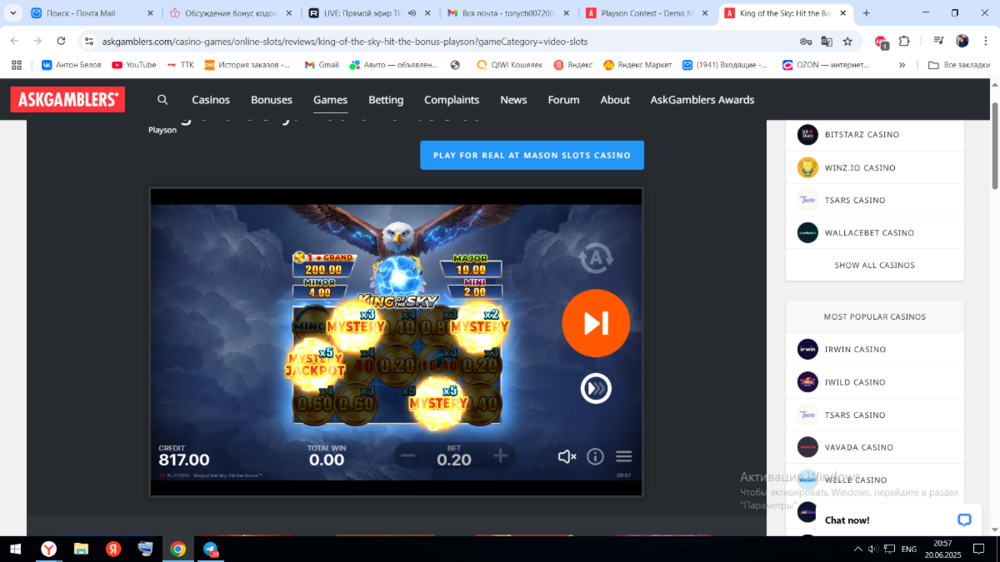Image resolution: width=1000 pixels, height=562 pixels.
Task: Open the tab search dropdown arrow
Action: coord(13,13)
